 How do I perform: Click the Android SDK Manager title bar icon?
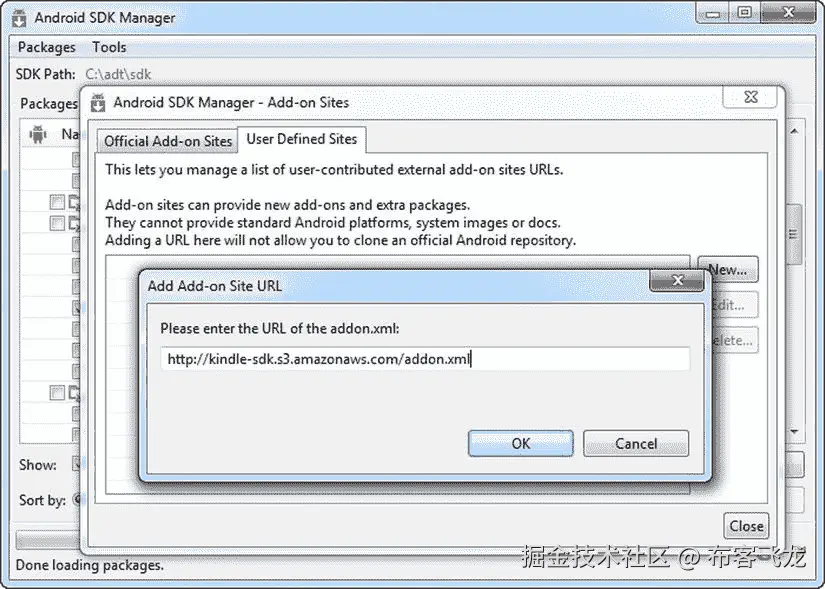tap(19, 17)
